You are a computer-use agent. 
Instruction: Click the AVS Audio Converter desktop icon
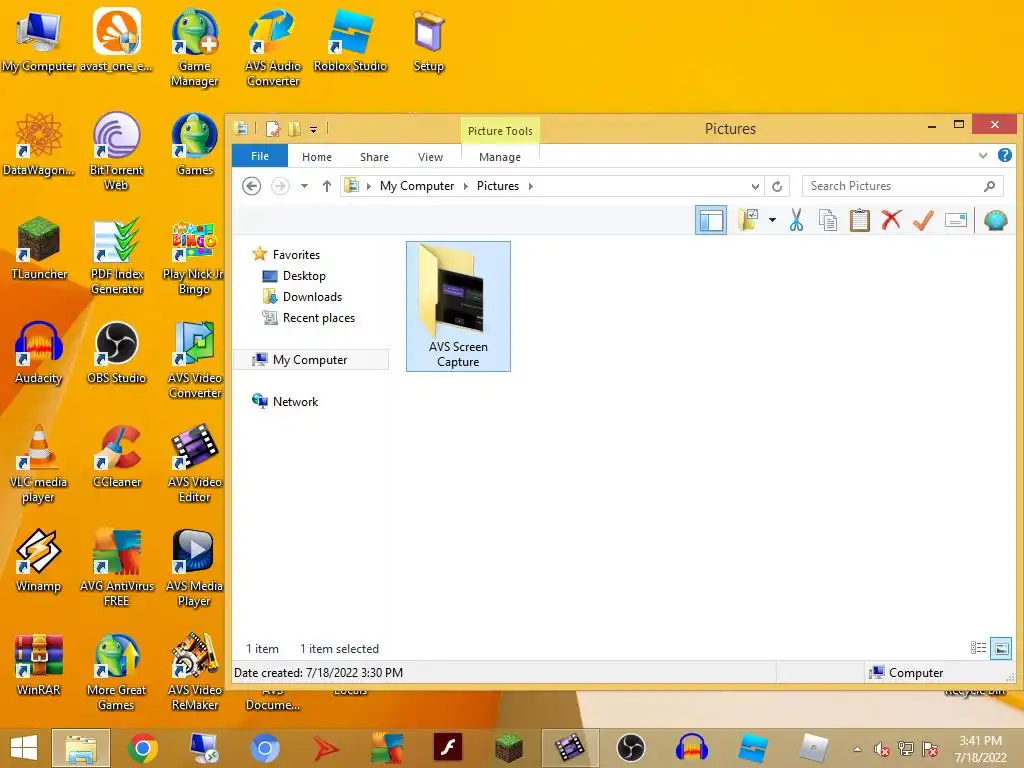pos(273,48)
